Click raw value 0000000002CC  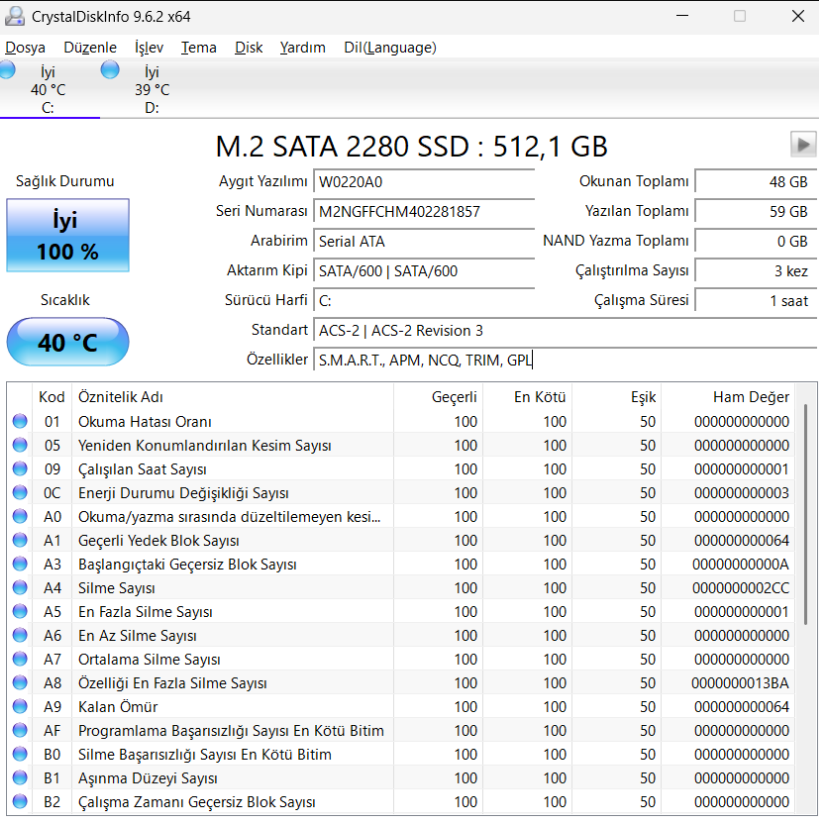(x=740, y=588)
